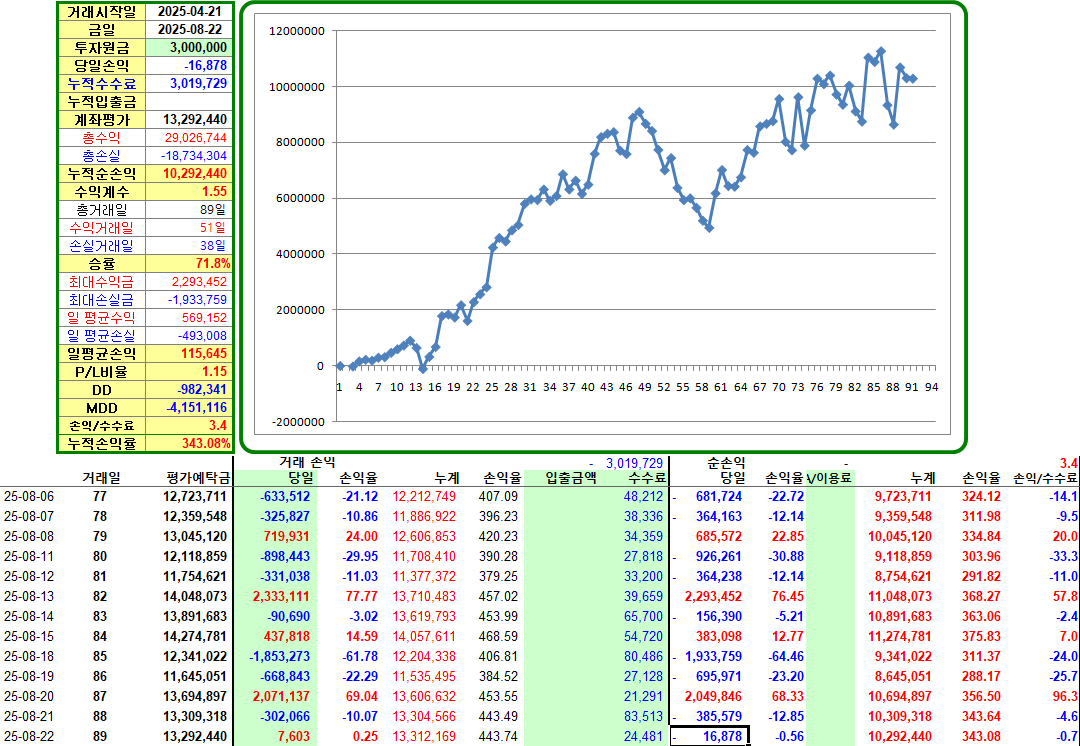Select the 누계 cell 13,710,483
The image size is (1080, 746).
click(424, 597)
